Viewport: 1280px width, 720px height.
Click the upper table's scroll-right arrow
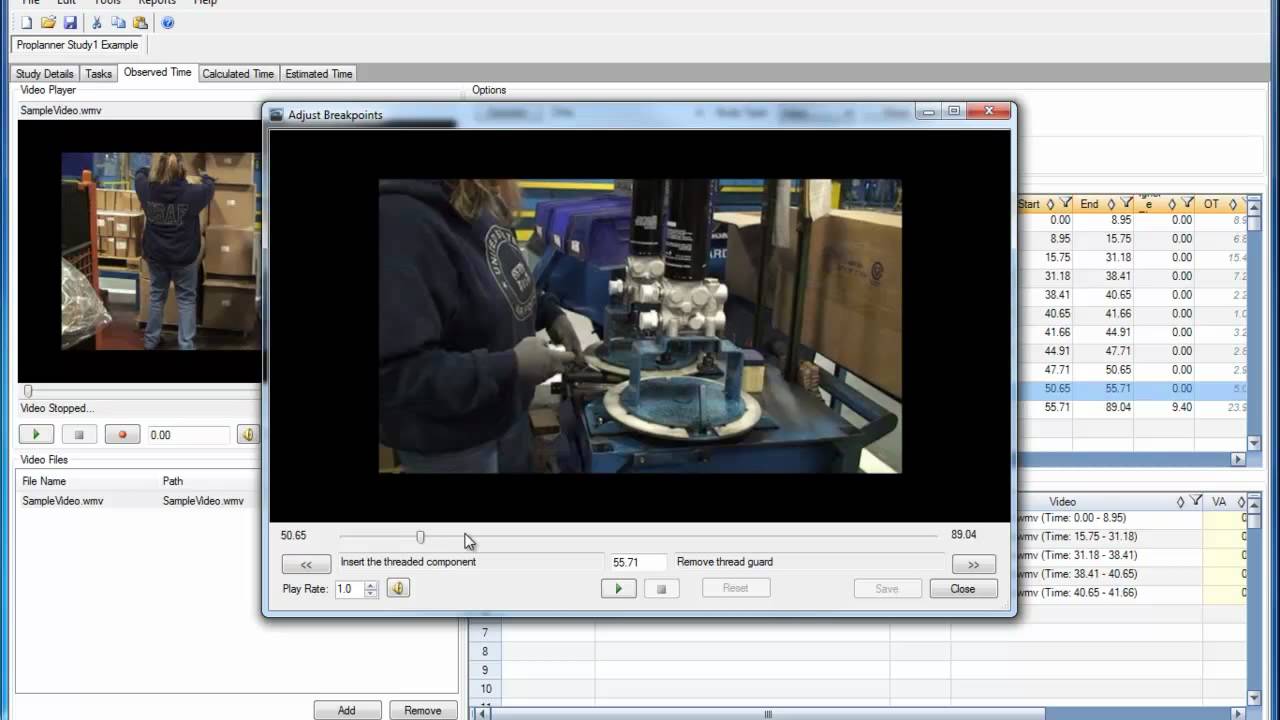1238,459
